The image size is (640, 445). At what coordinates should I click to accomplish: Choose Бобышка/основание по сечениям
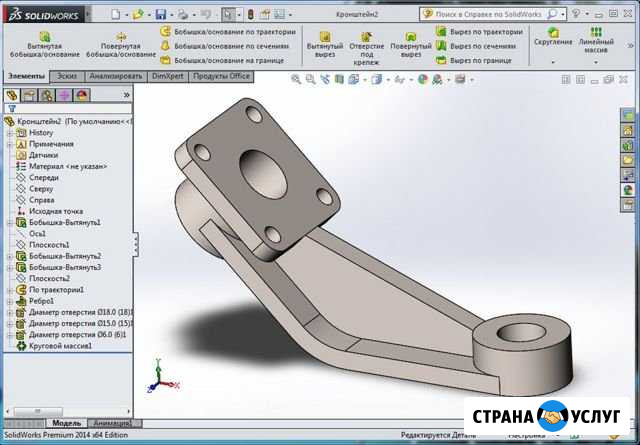(225, 46)
